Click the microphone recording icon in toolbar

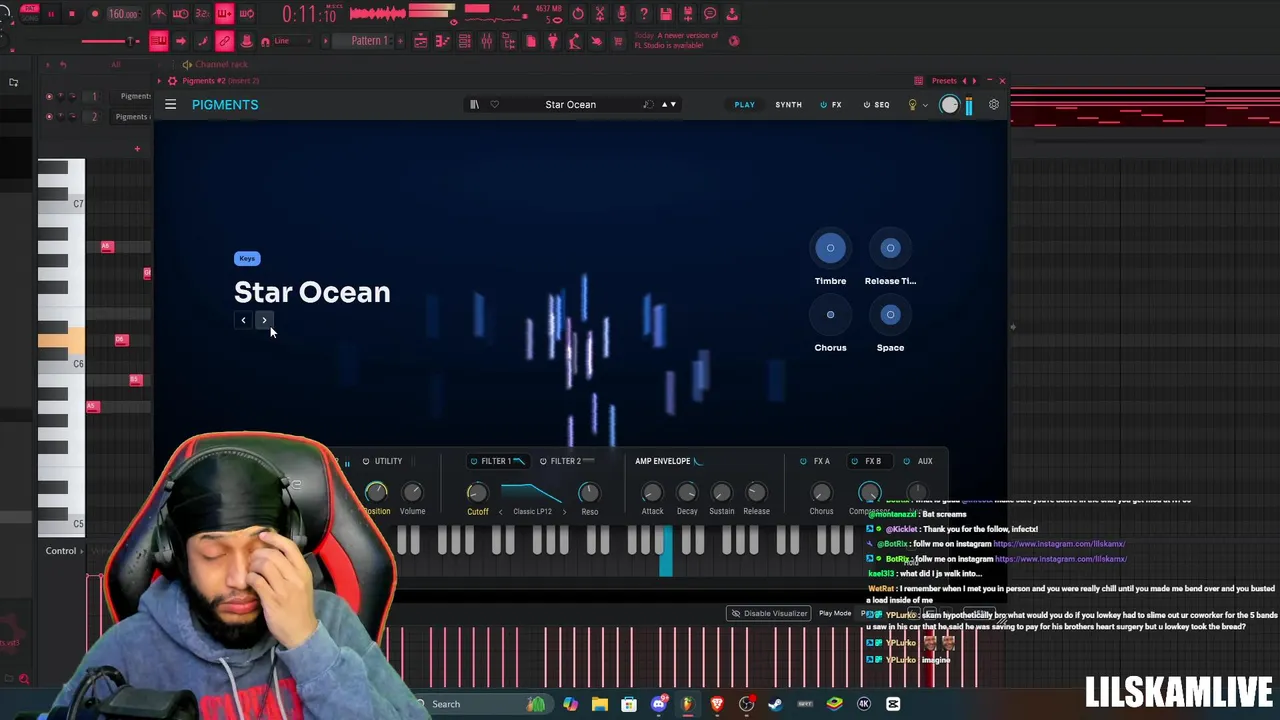pos(622,14)
